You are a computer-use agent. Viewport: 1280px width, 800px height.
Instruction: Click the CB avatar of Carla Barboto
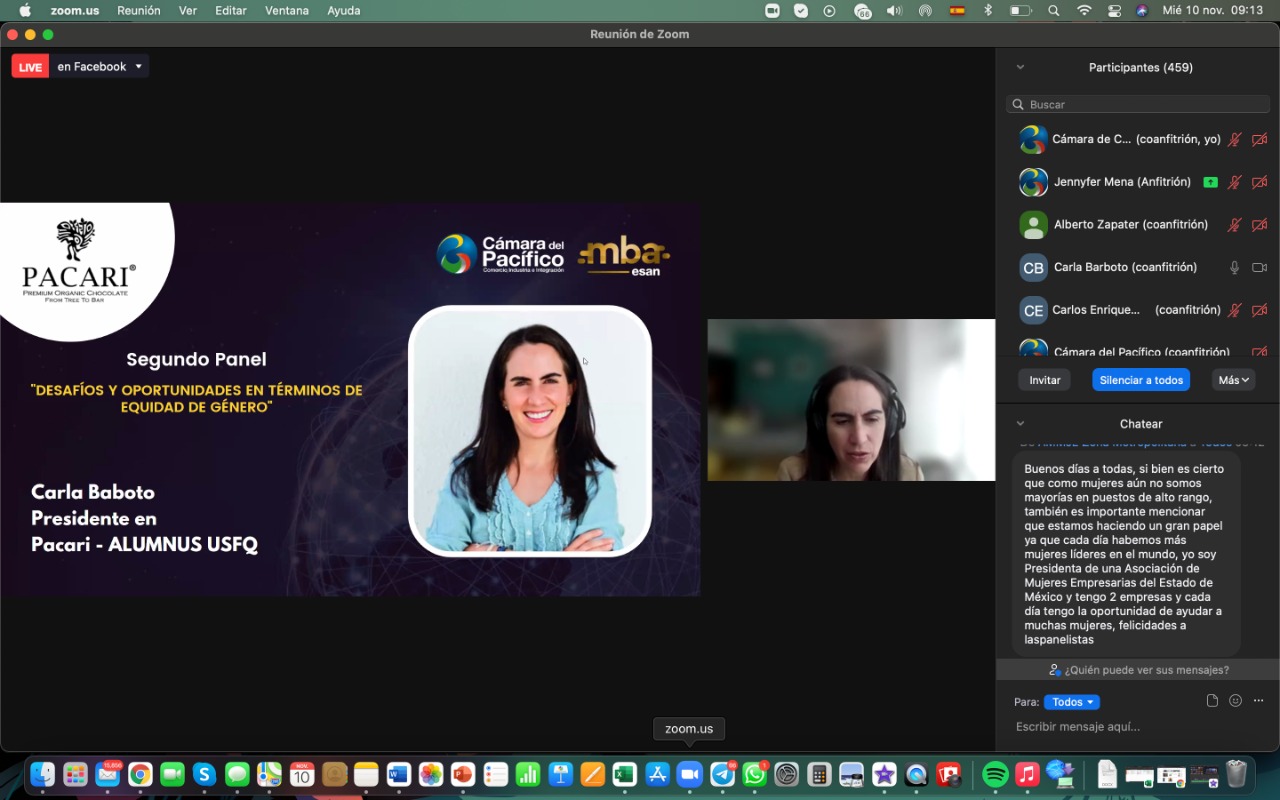(1033, 268)
